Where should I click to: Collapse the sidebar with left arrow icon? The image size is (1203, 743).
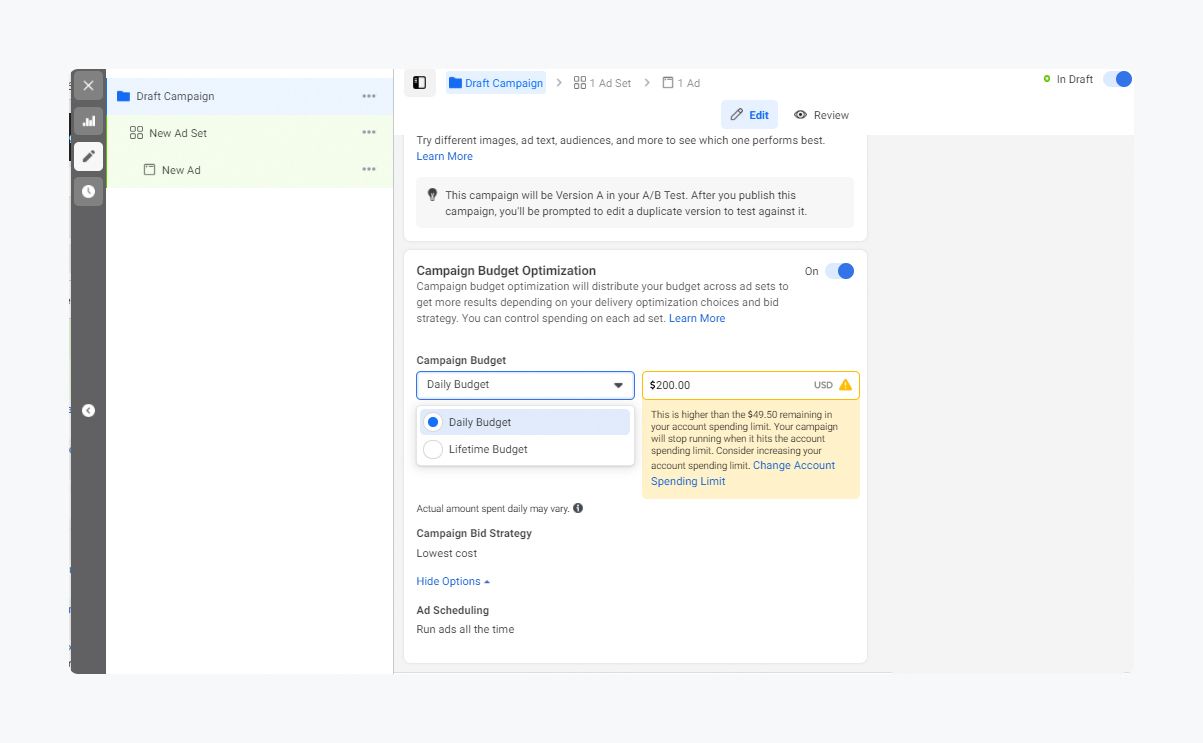point(88,410)
